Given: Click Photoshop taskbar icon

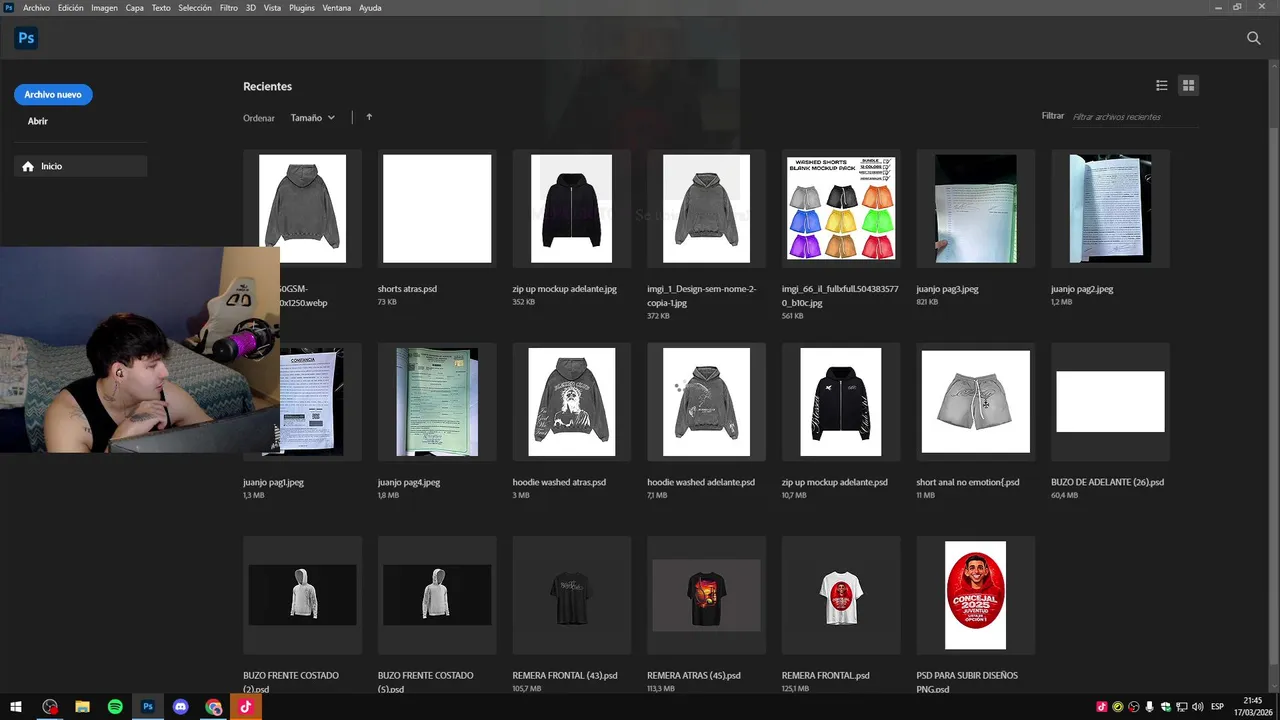Looking at the screenshot, I should 148,707.
